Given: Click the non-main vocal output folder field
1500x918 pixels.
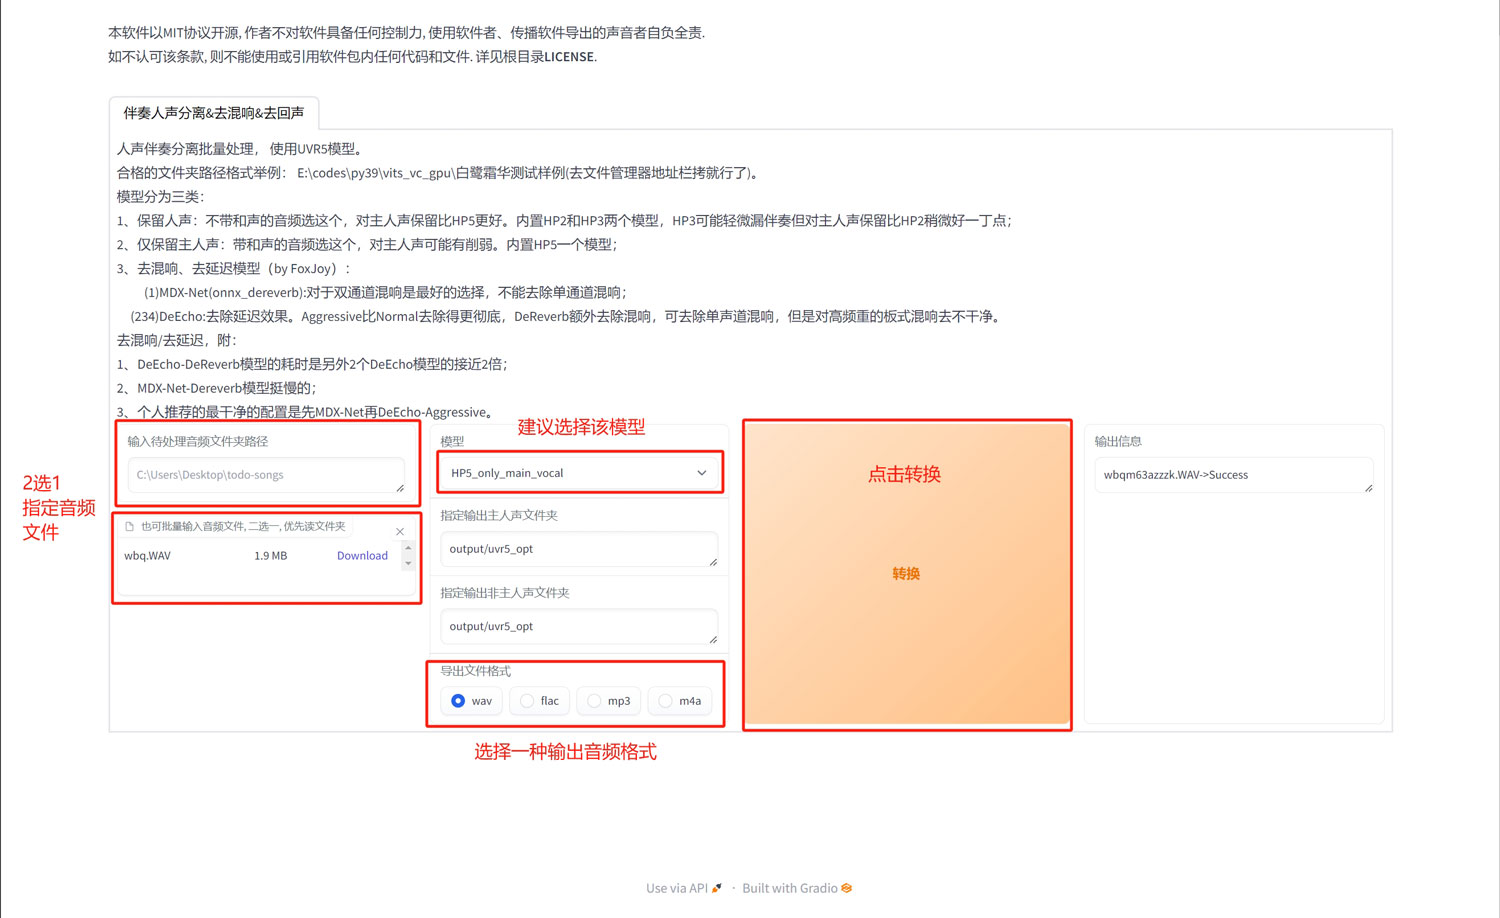Looking at the screenshot, I should [x=579, y=627].
